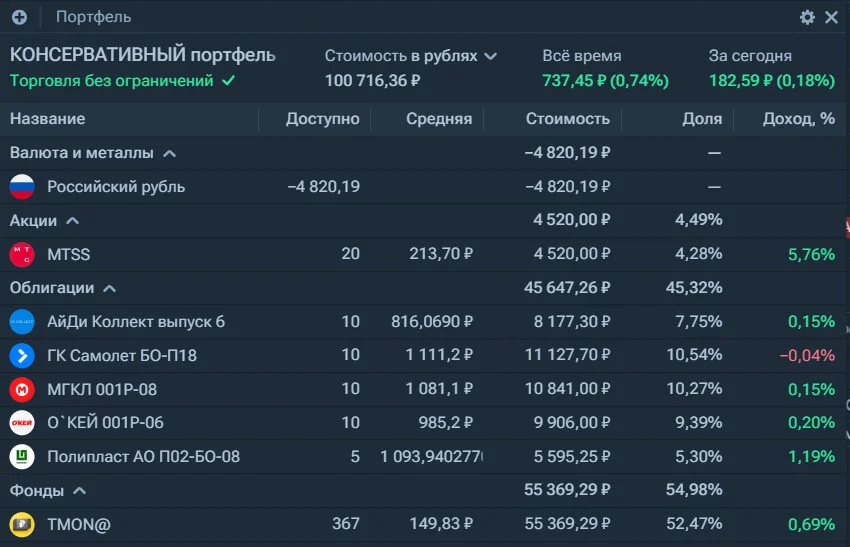Click the Полипласт bond logo icon
The height and width of the screenshot is (547, 850).
coord(22,456)
